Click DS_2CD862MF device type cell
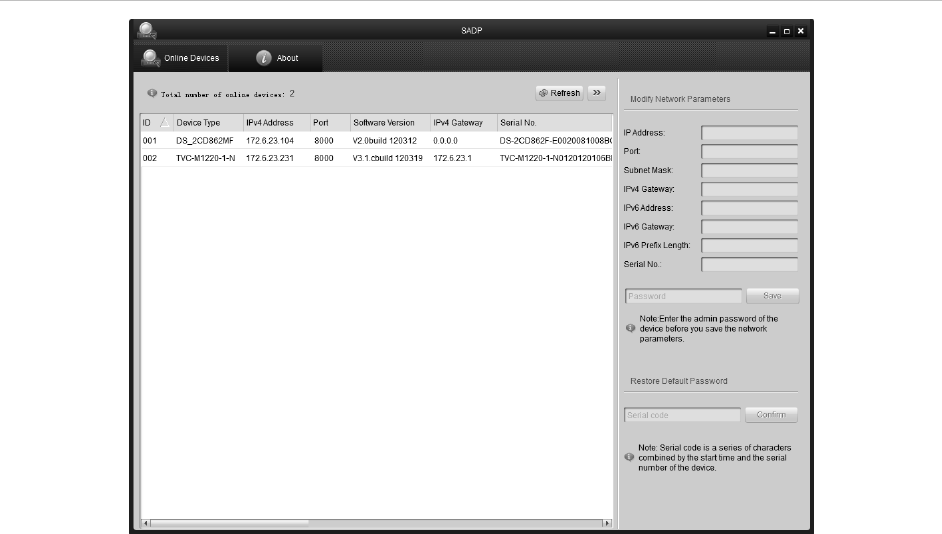 [205, 141]
